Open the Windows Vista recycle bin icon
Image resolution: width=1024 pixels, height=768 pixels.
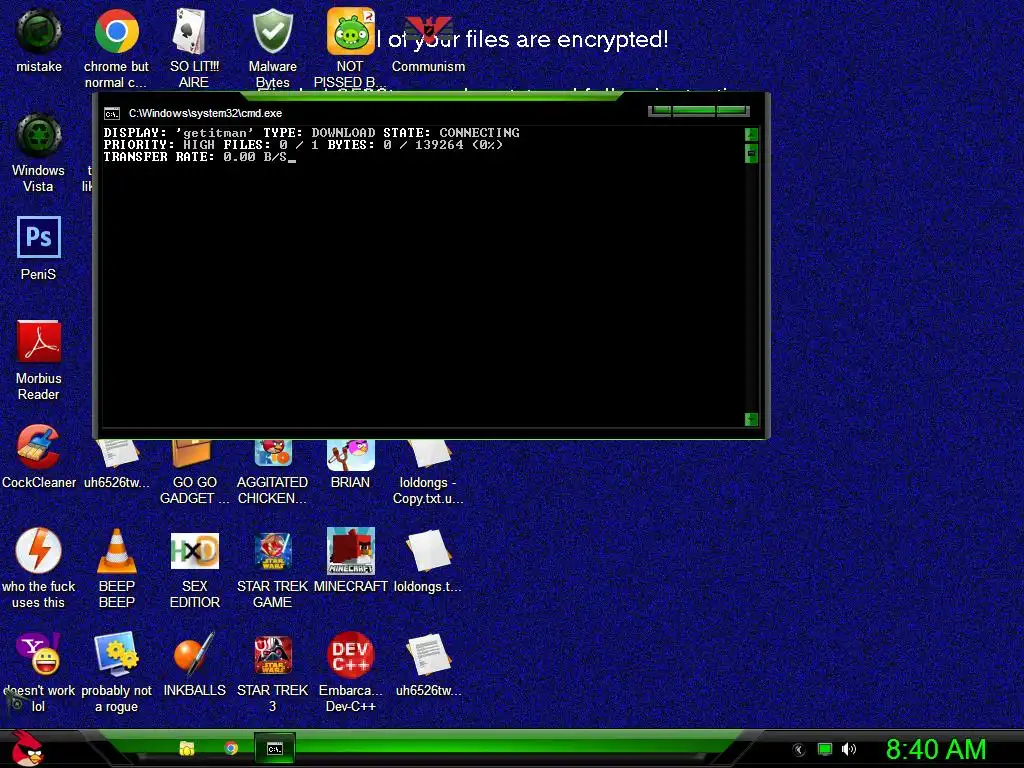[39, 135]
